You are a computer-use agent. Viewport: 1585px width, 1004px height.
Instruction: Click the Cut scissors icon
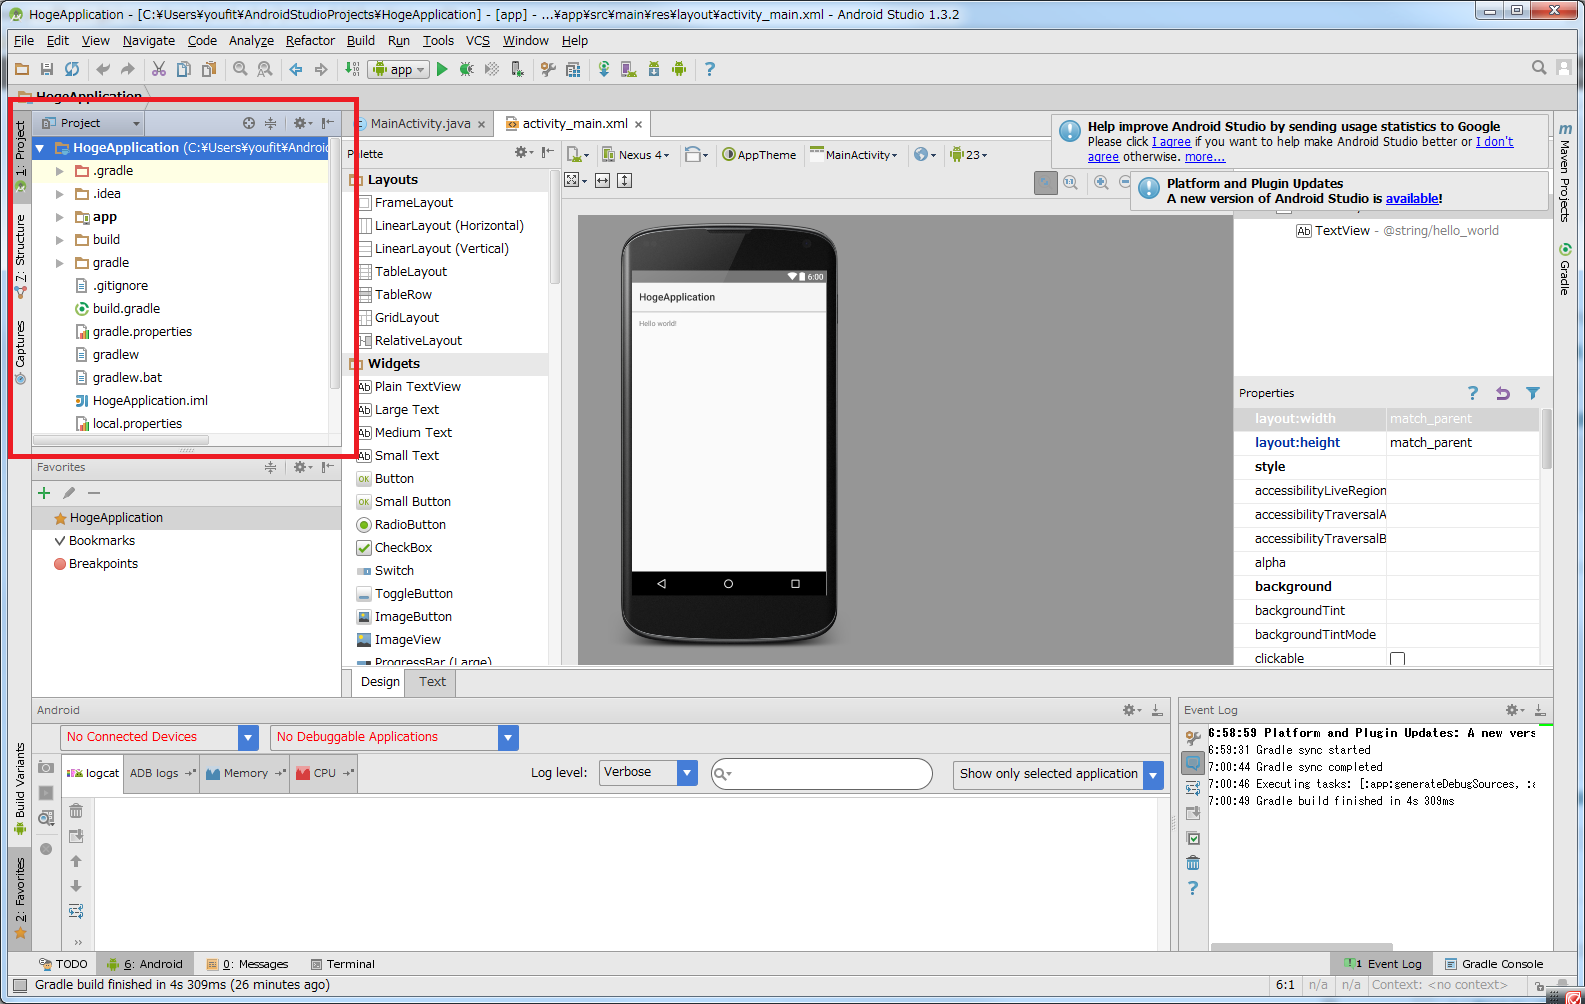159,69
